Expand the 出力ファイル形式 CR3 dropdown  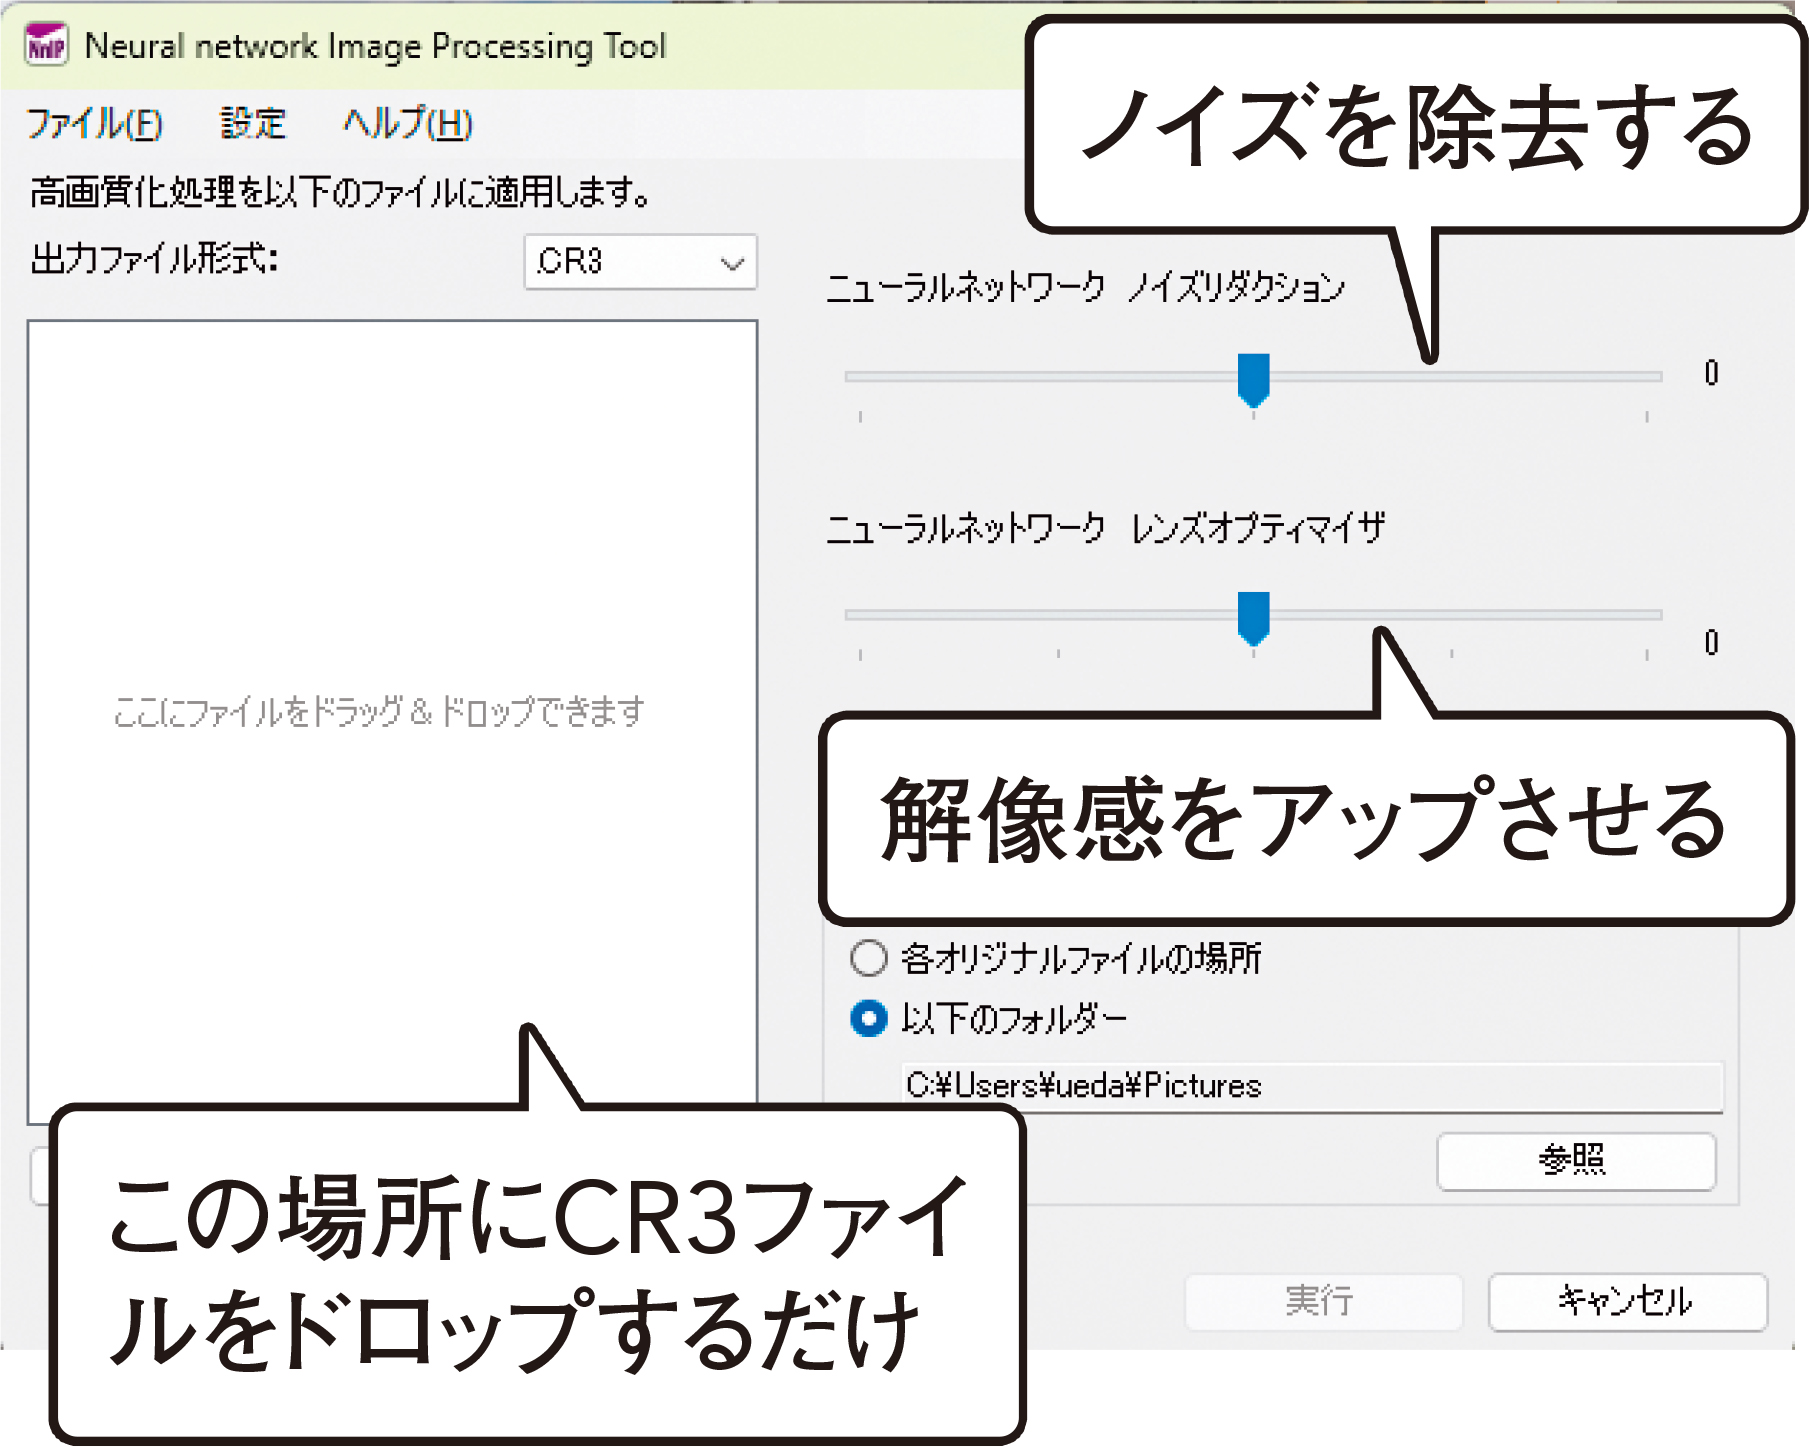[x=640, y=262]
